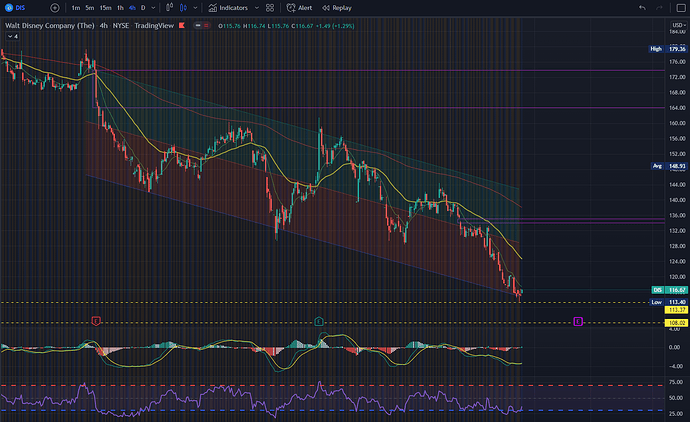Create an Alert
The image size is (690, 422).
[x=299, y=8]
